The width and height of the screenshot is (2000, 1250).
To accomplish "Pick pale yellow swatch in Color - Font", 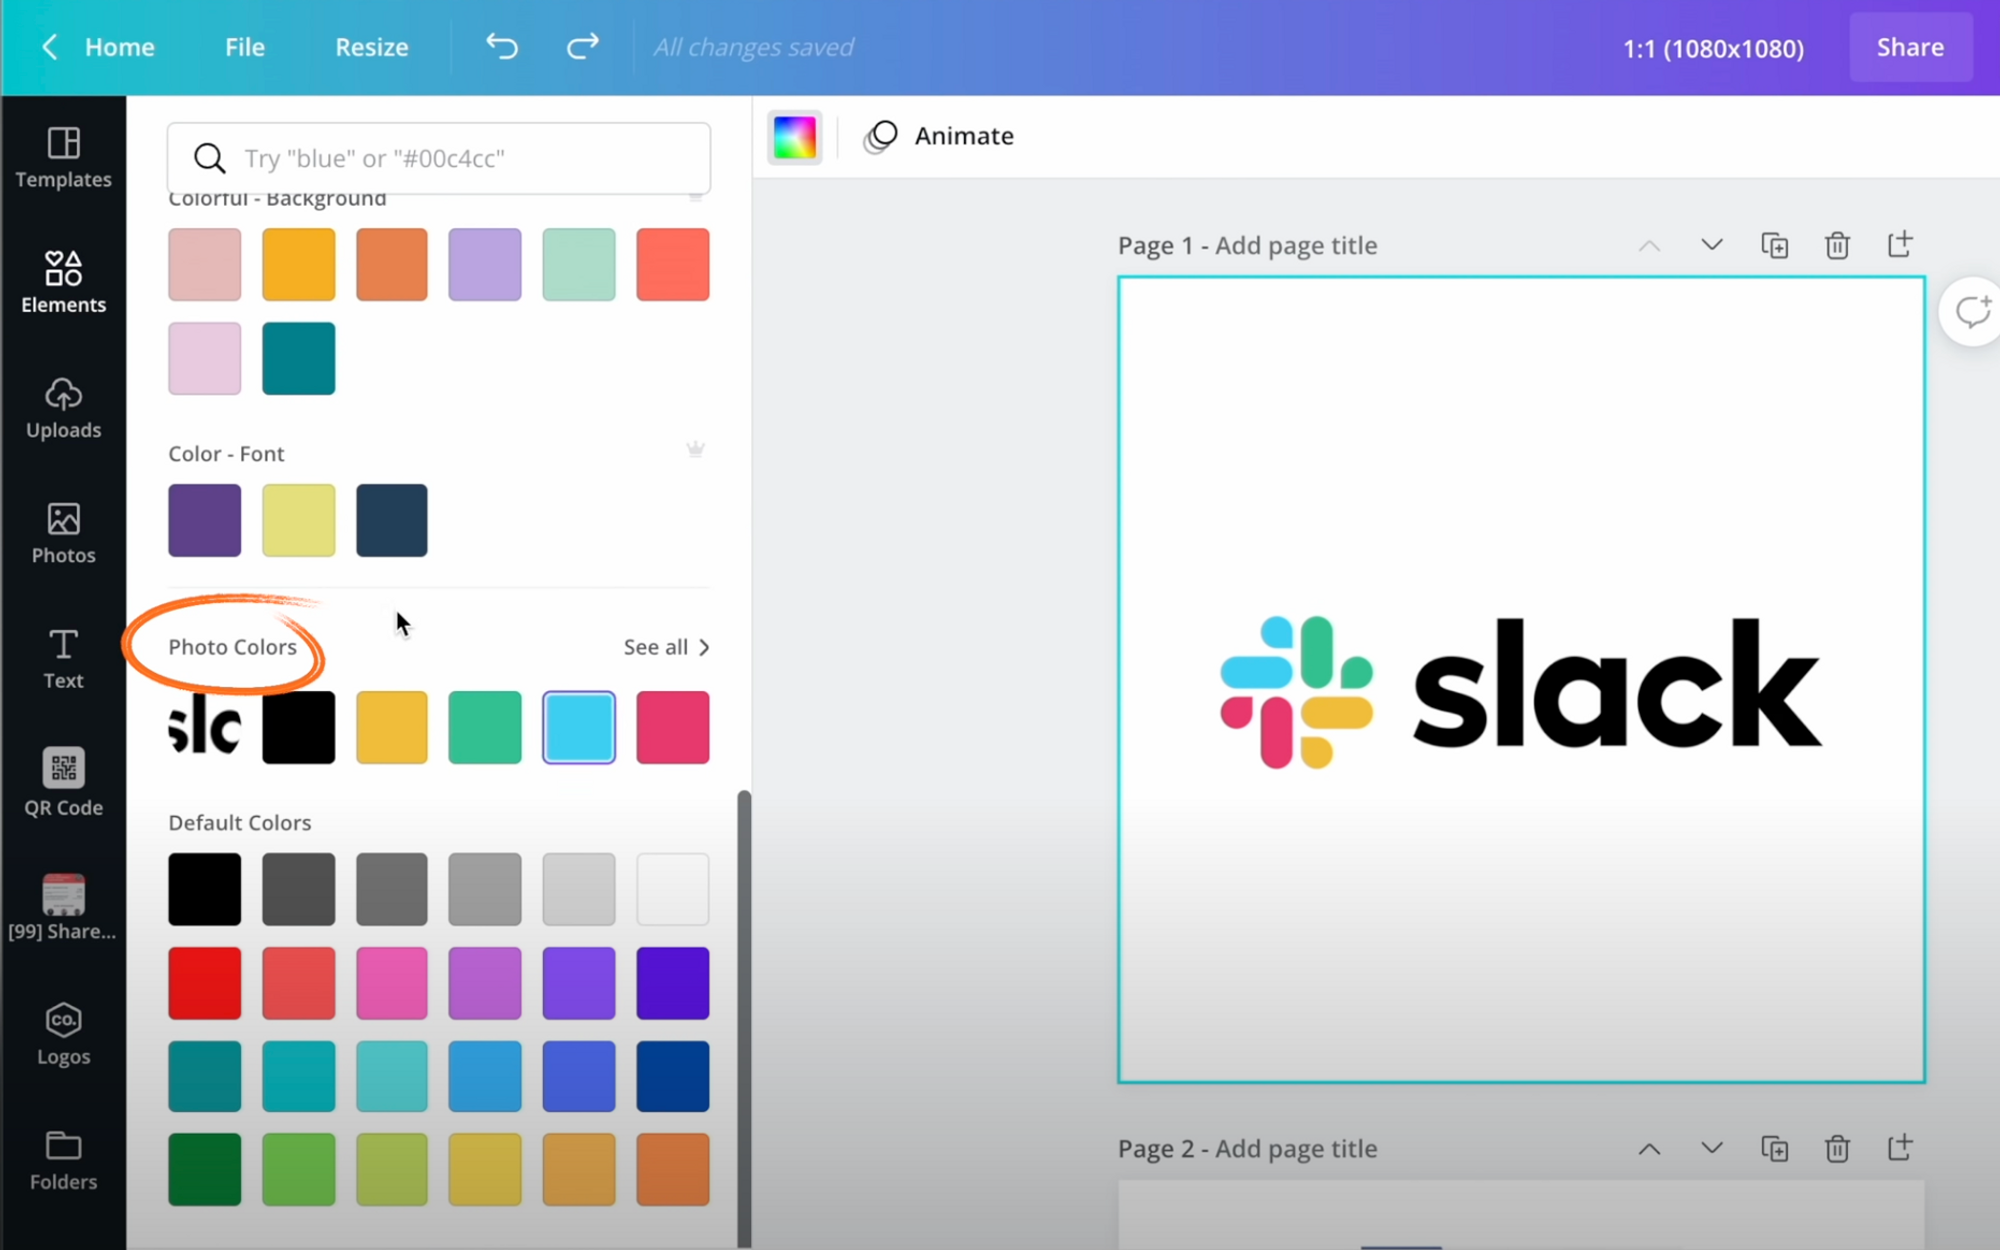I will coord(298,520).
